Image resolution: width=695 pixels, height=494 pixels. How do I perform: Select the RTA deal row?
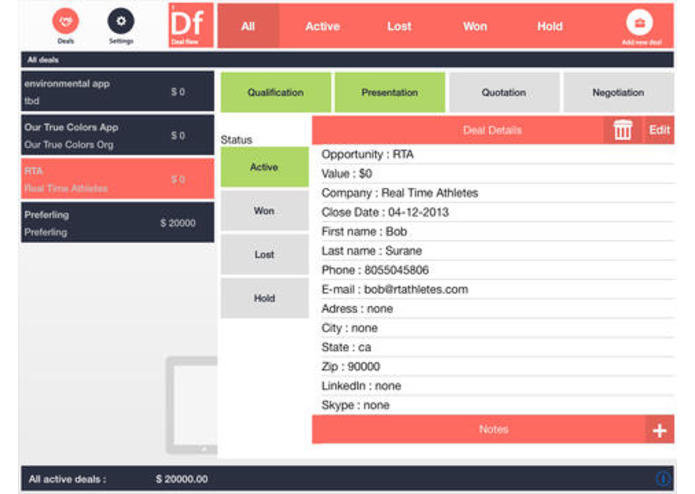(117, 179)
